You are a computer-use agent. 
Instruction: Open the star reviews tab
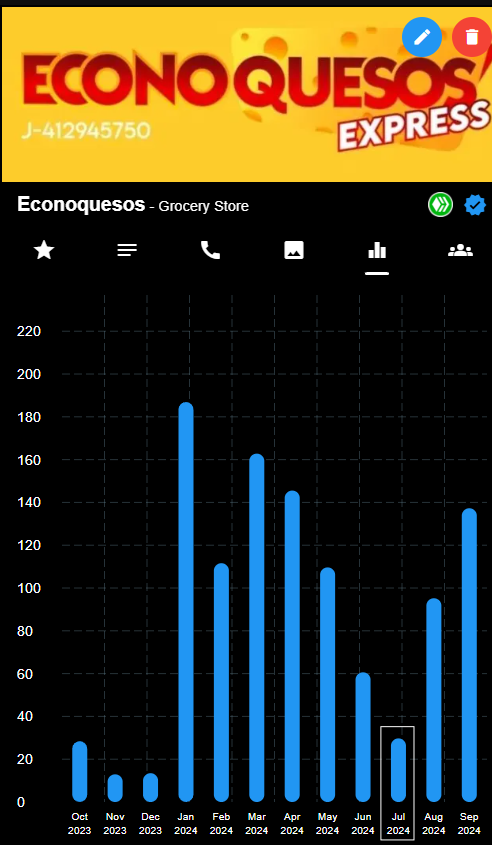tap(44, 250)
